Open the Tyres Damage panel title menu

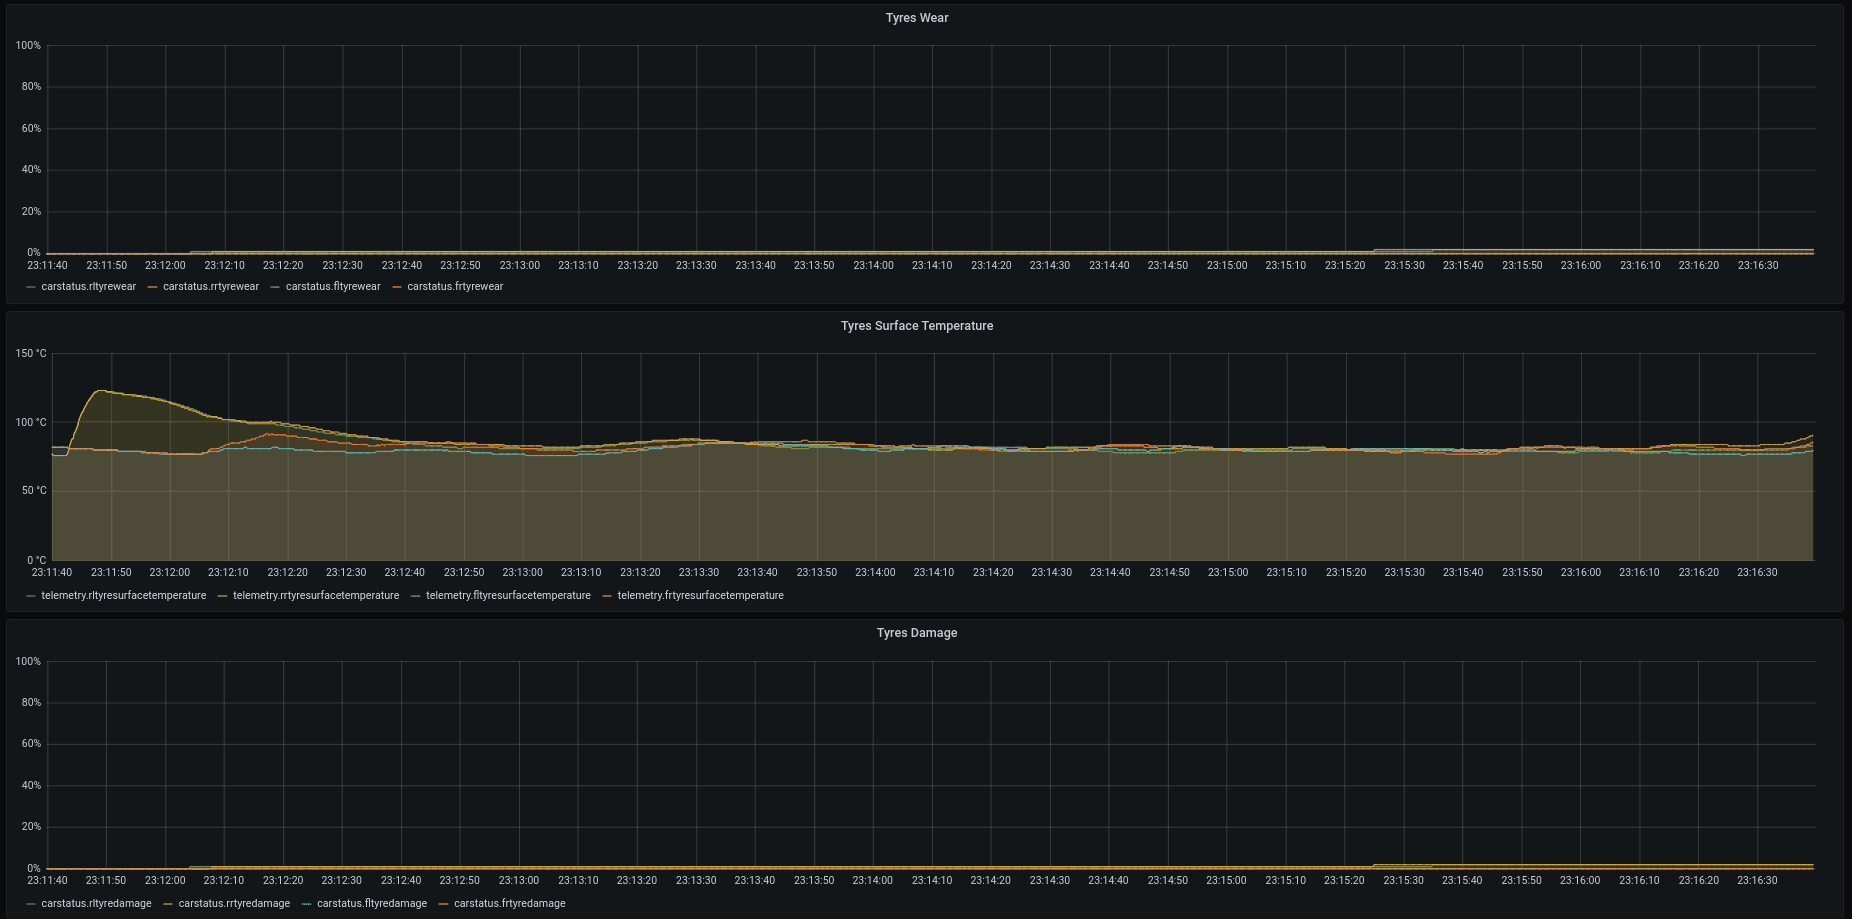pos(917,633)
